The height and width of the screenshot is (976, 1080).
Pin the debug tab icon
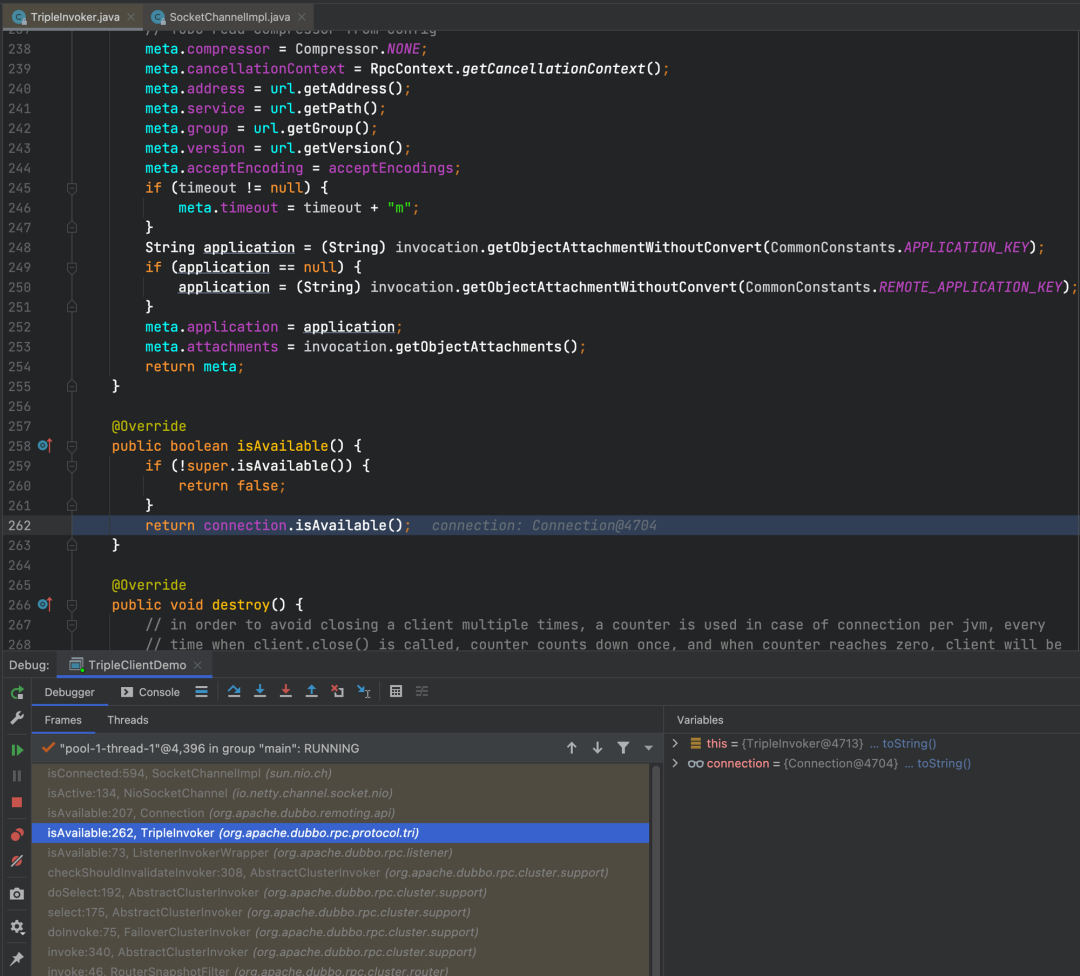coord(17,958)
